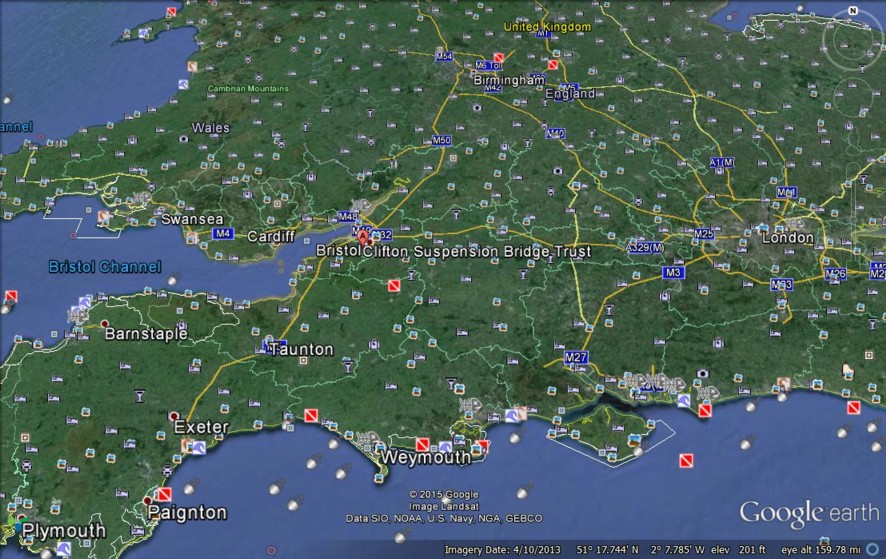Click the M54 motorway shield
Viewport: 886px width, 559px height.
coord(444,57)
